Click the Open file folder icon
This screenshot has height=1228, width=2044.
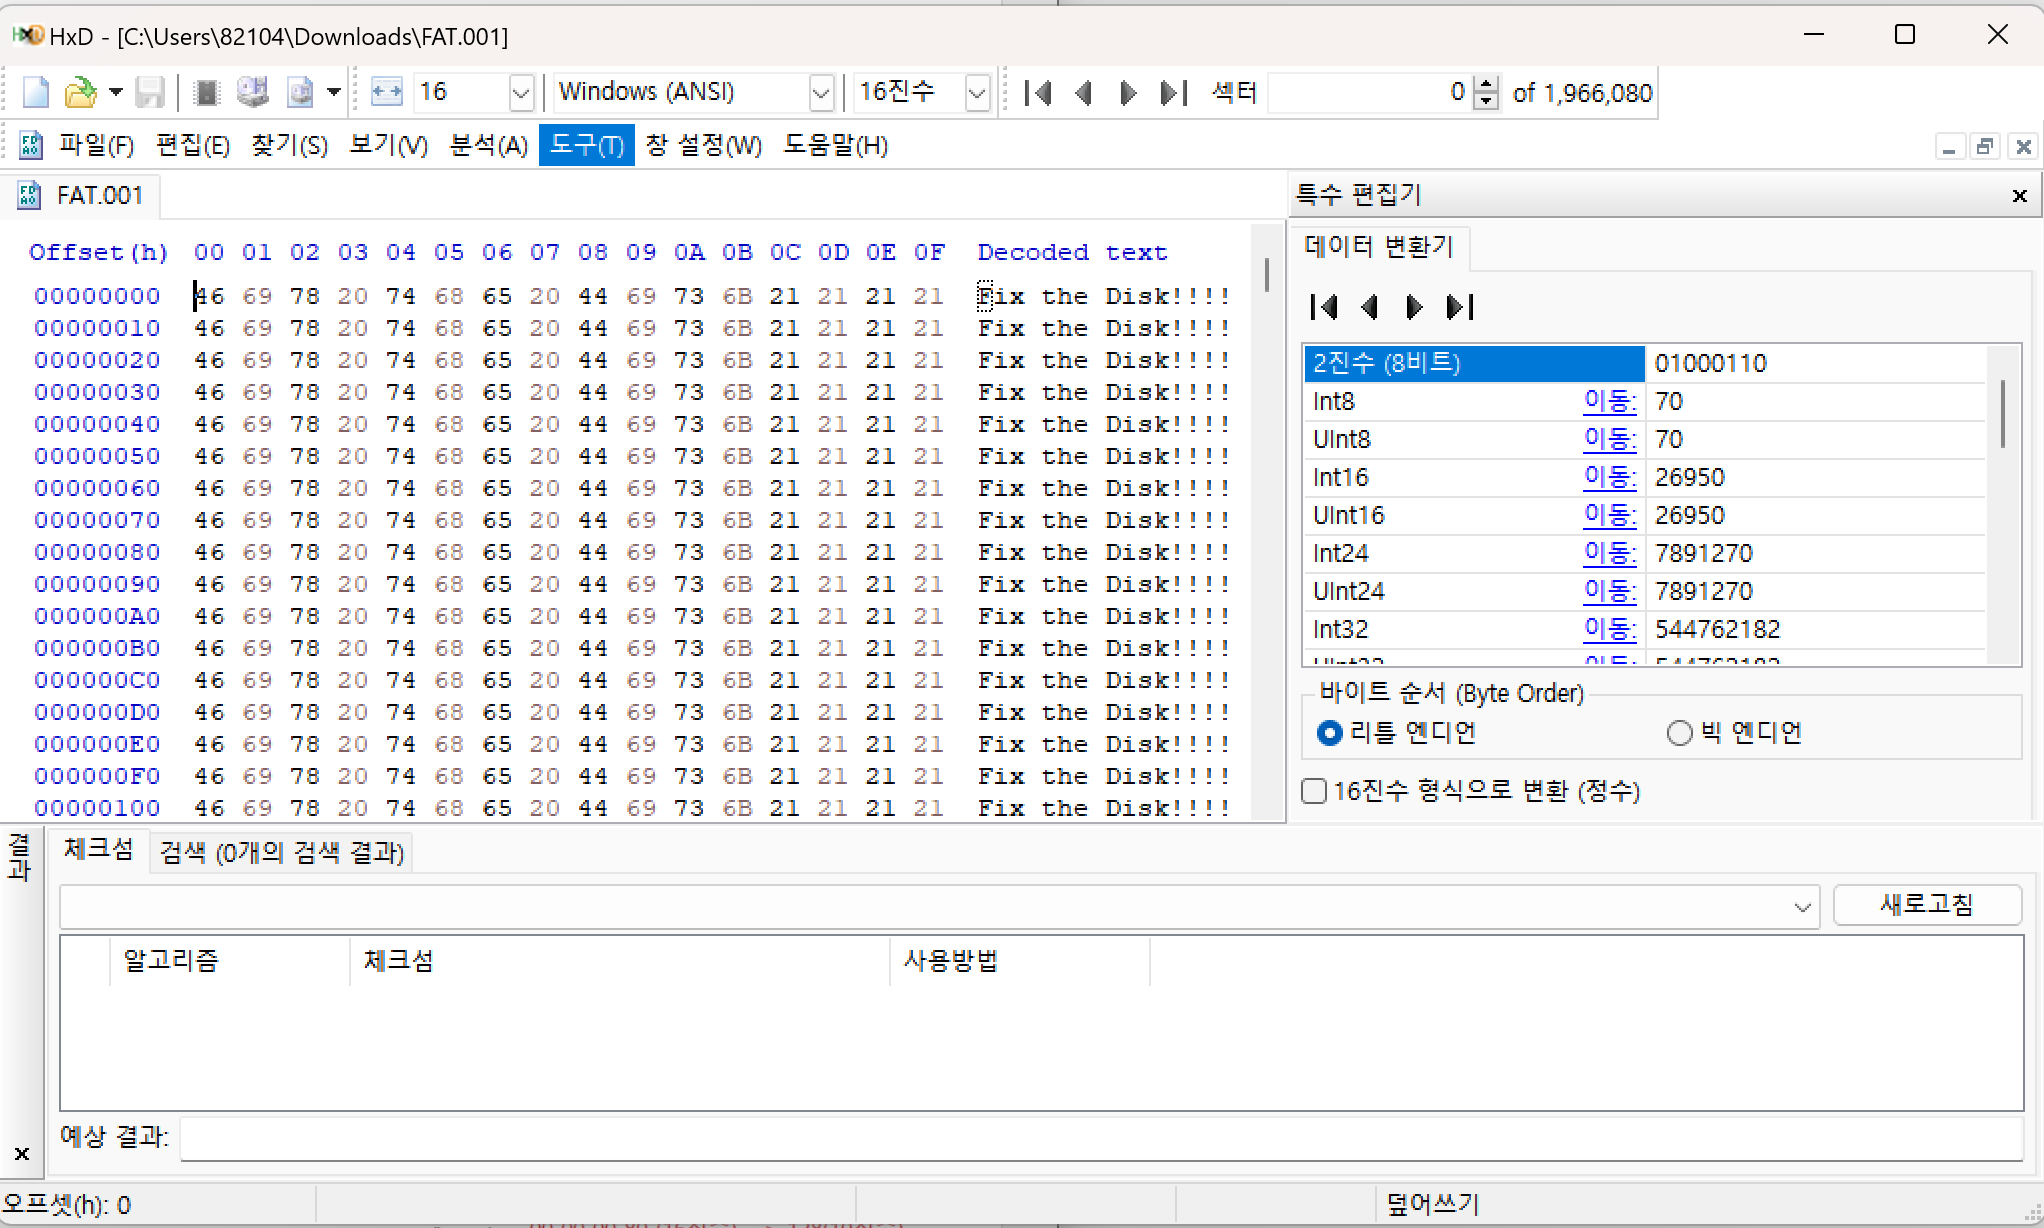(79, 93)
